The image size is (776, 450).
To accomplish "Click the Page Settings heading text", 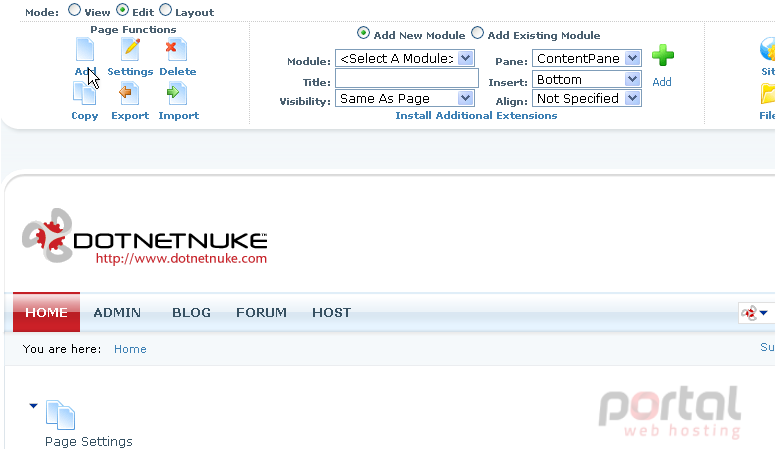I will 89,442.
